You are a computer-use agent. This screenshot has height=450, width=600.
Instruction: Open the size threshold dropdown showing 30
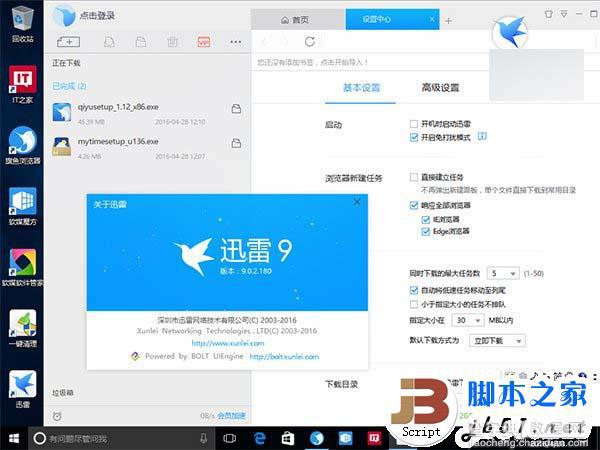[468, 320]
